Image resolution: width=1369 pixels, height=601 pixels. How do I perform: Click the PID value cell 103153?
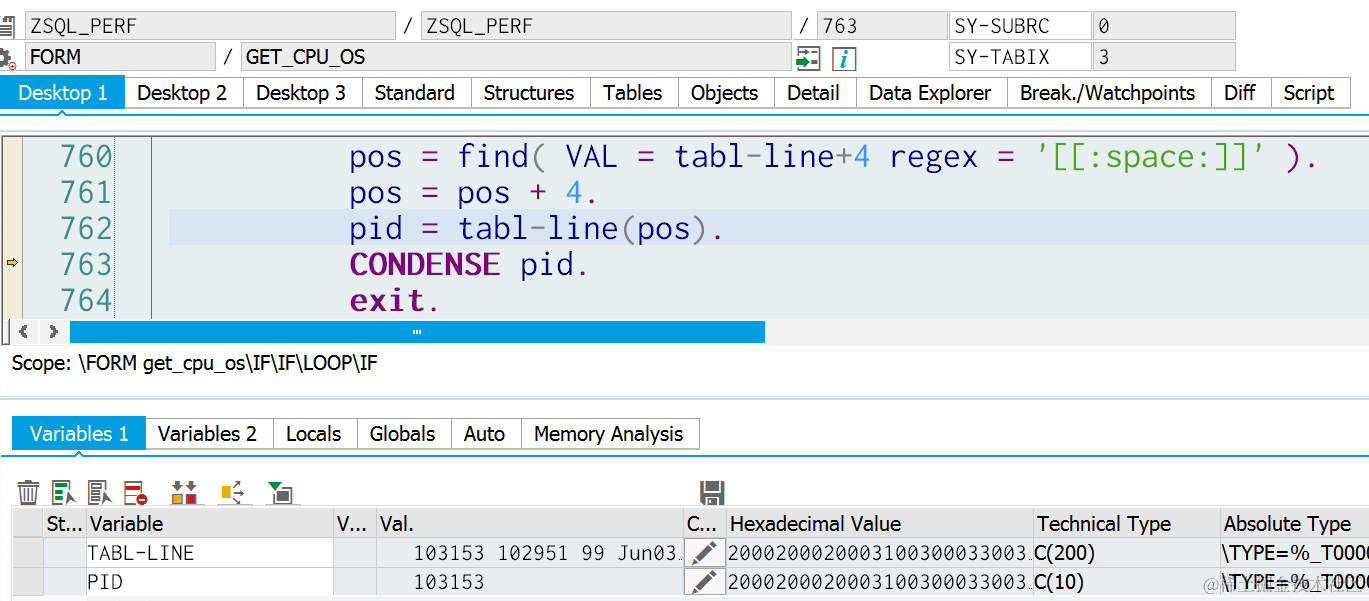click(529, 582)
